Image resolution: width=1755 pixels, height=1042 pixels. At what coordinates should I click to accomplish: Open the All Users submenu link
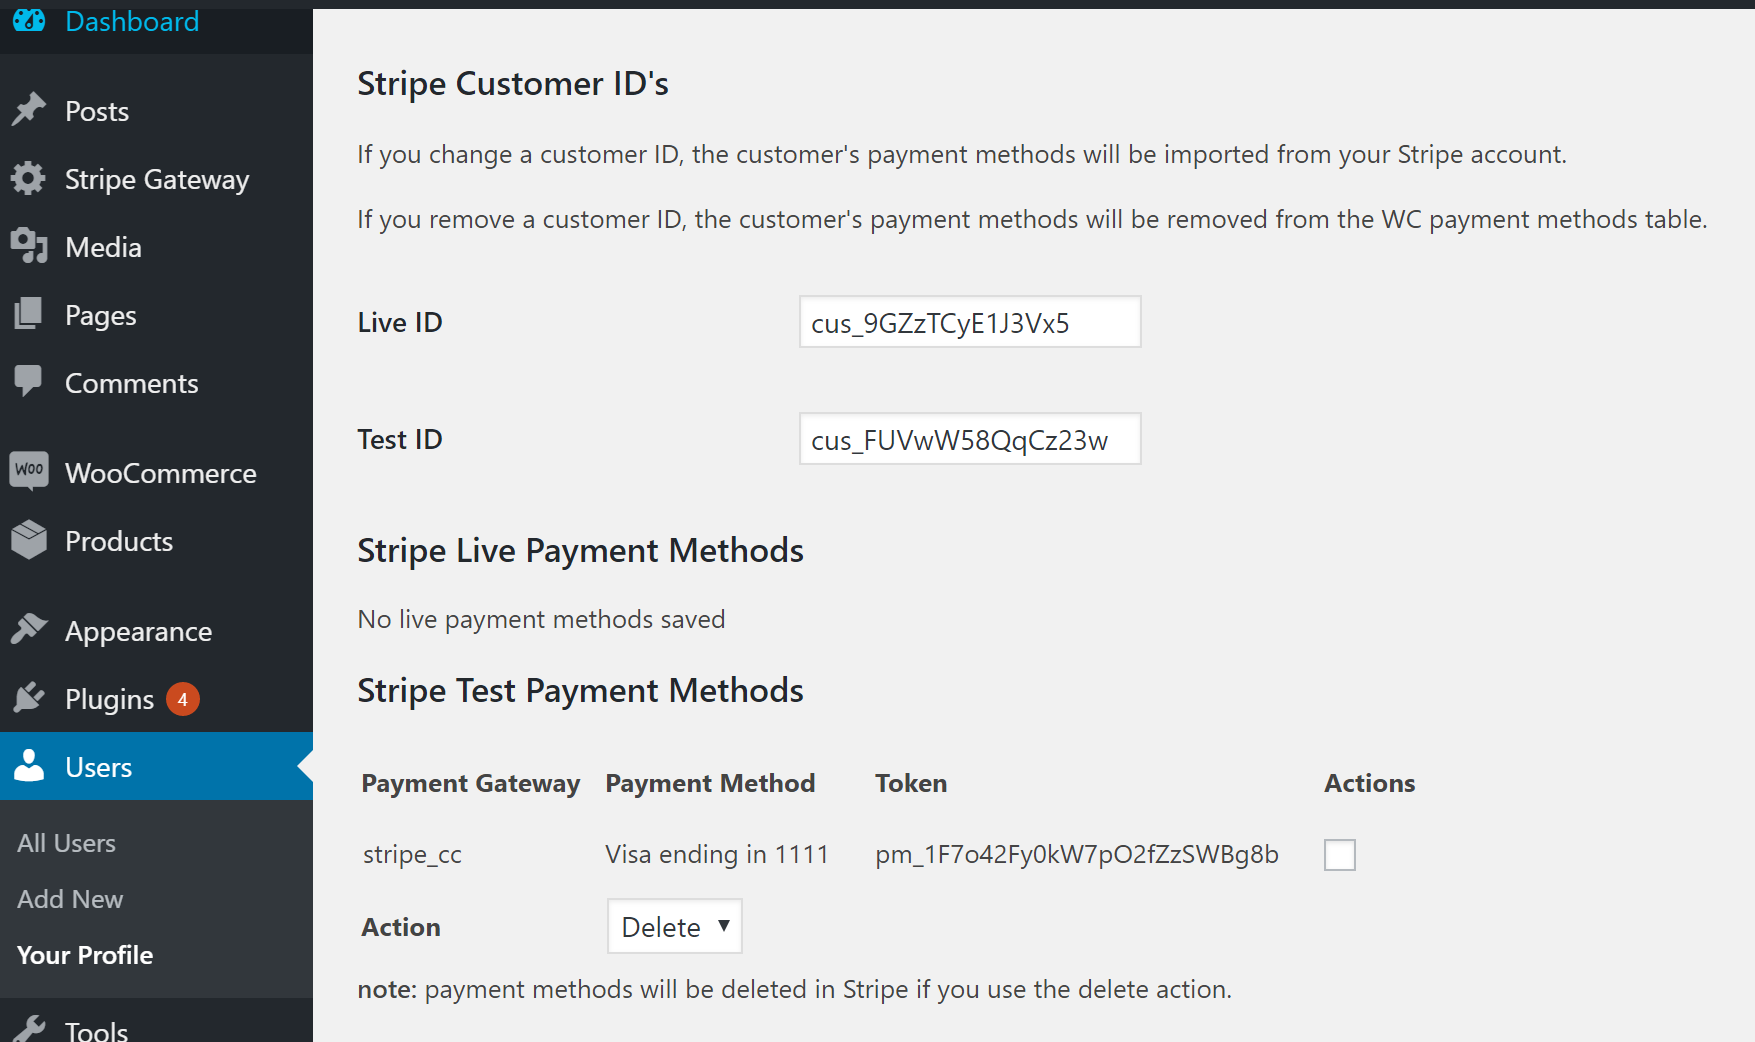(x=66, y=843)
